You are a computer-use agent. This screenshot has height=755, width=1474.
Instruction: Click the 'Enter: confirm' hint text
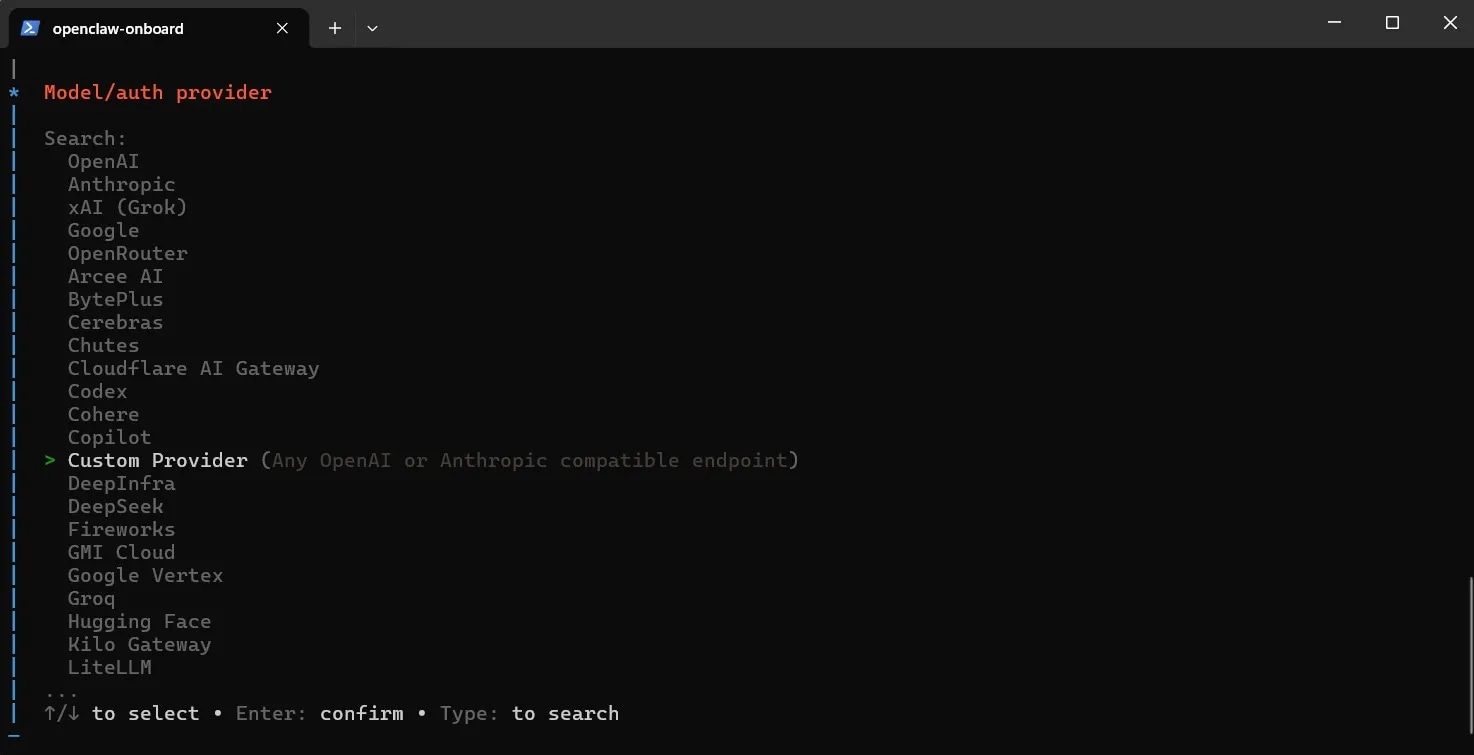319,713
